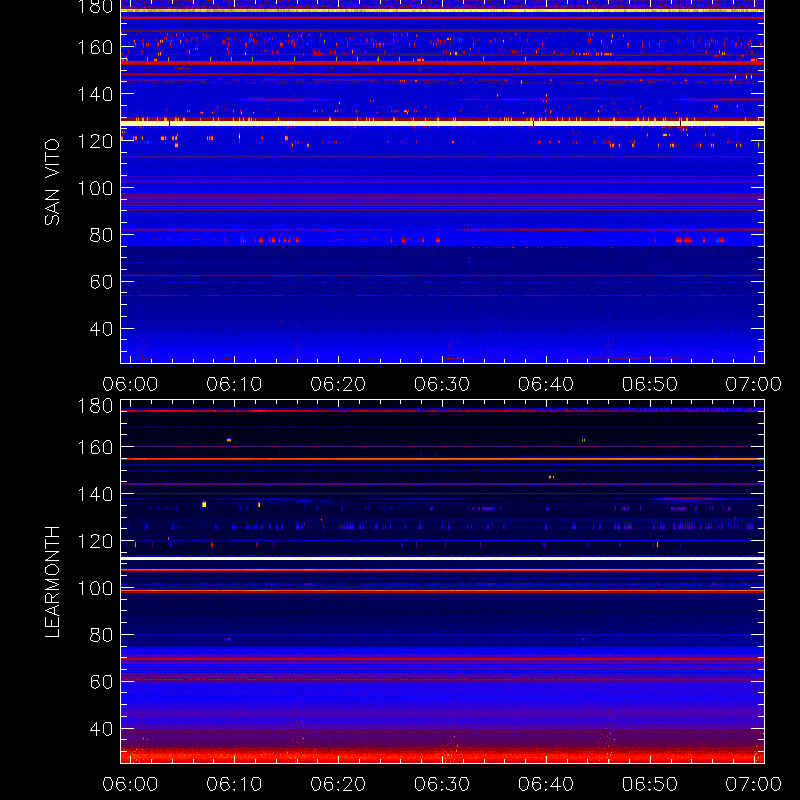The width and height of the screenshot is (800, 800).
Task: Choose the 06:00 time label of Learmonth plot
Action: 130,784
